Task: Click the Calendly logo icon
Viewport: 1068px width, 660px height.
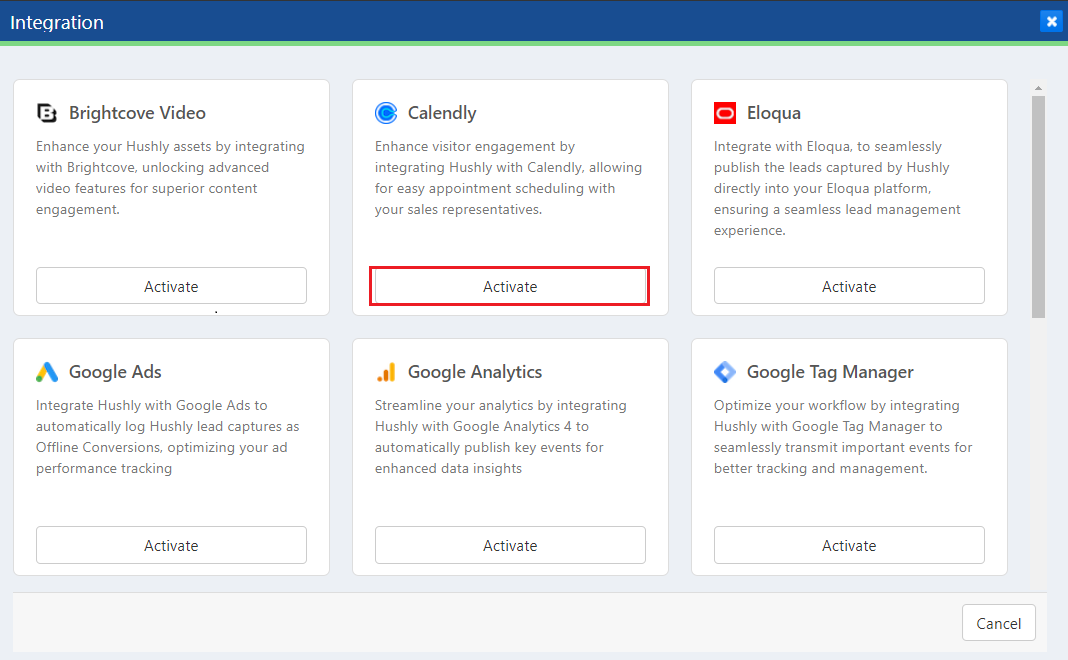Action: tap(386, 113)
